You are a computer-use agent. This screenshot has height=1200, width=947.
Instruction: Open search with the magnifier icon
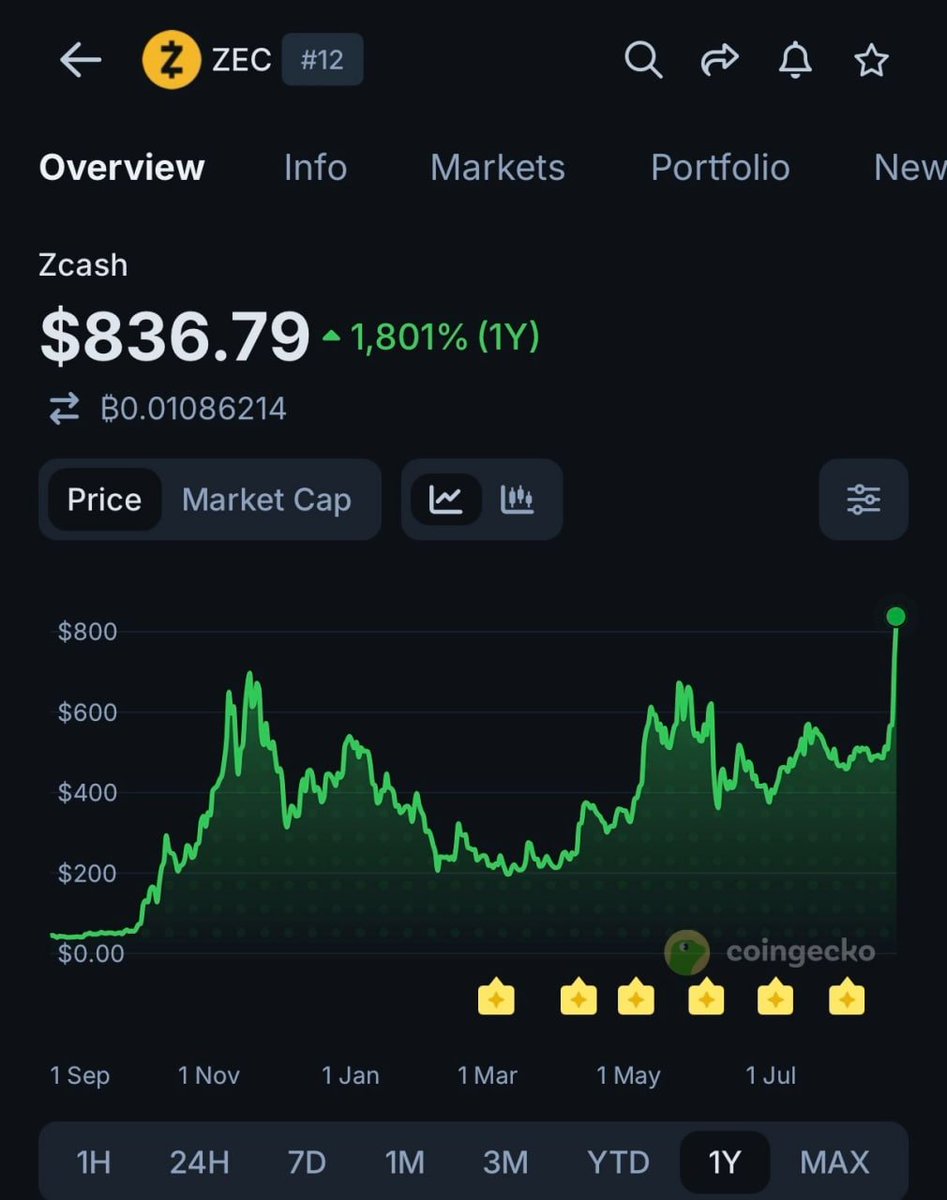pyautogui.click(x=643, y=61)
